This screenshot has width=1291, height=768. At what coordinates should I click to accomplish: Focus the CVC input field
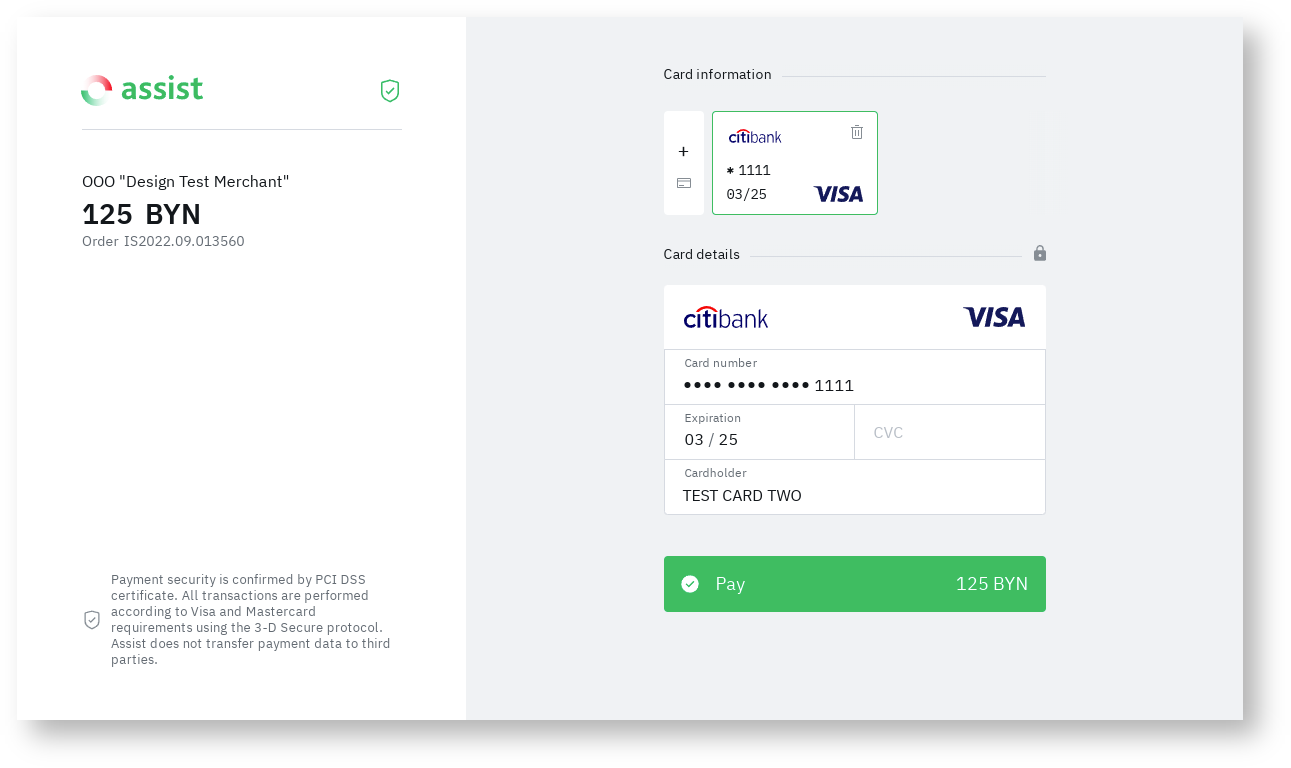click(950, 433)
